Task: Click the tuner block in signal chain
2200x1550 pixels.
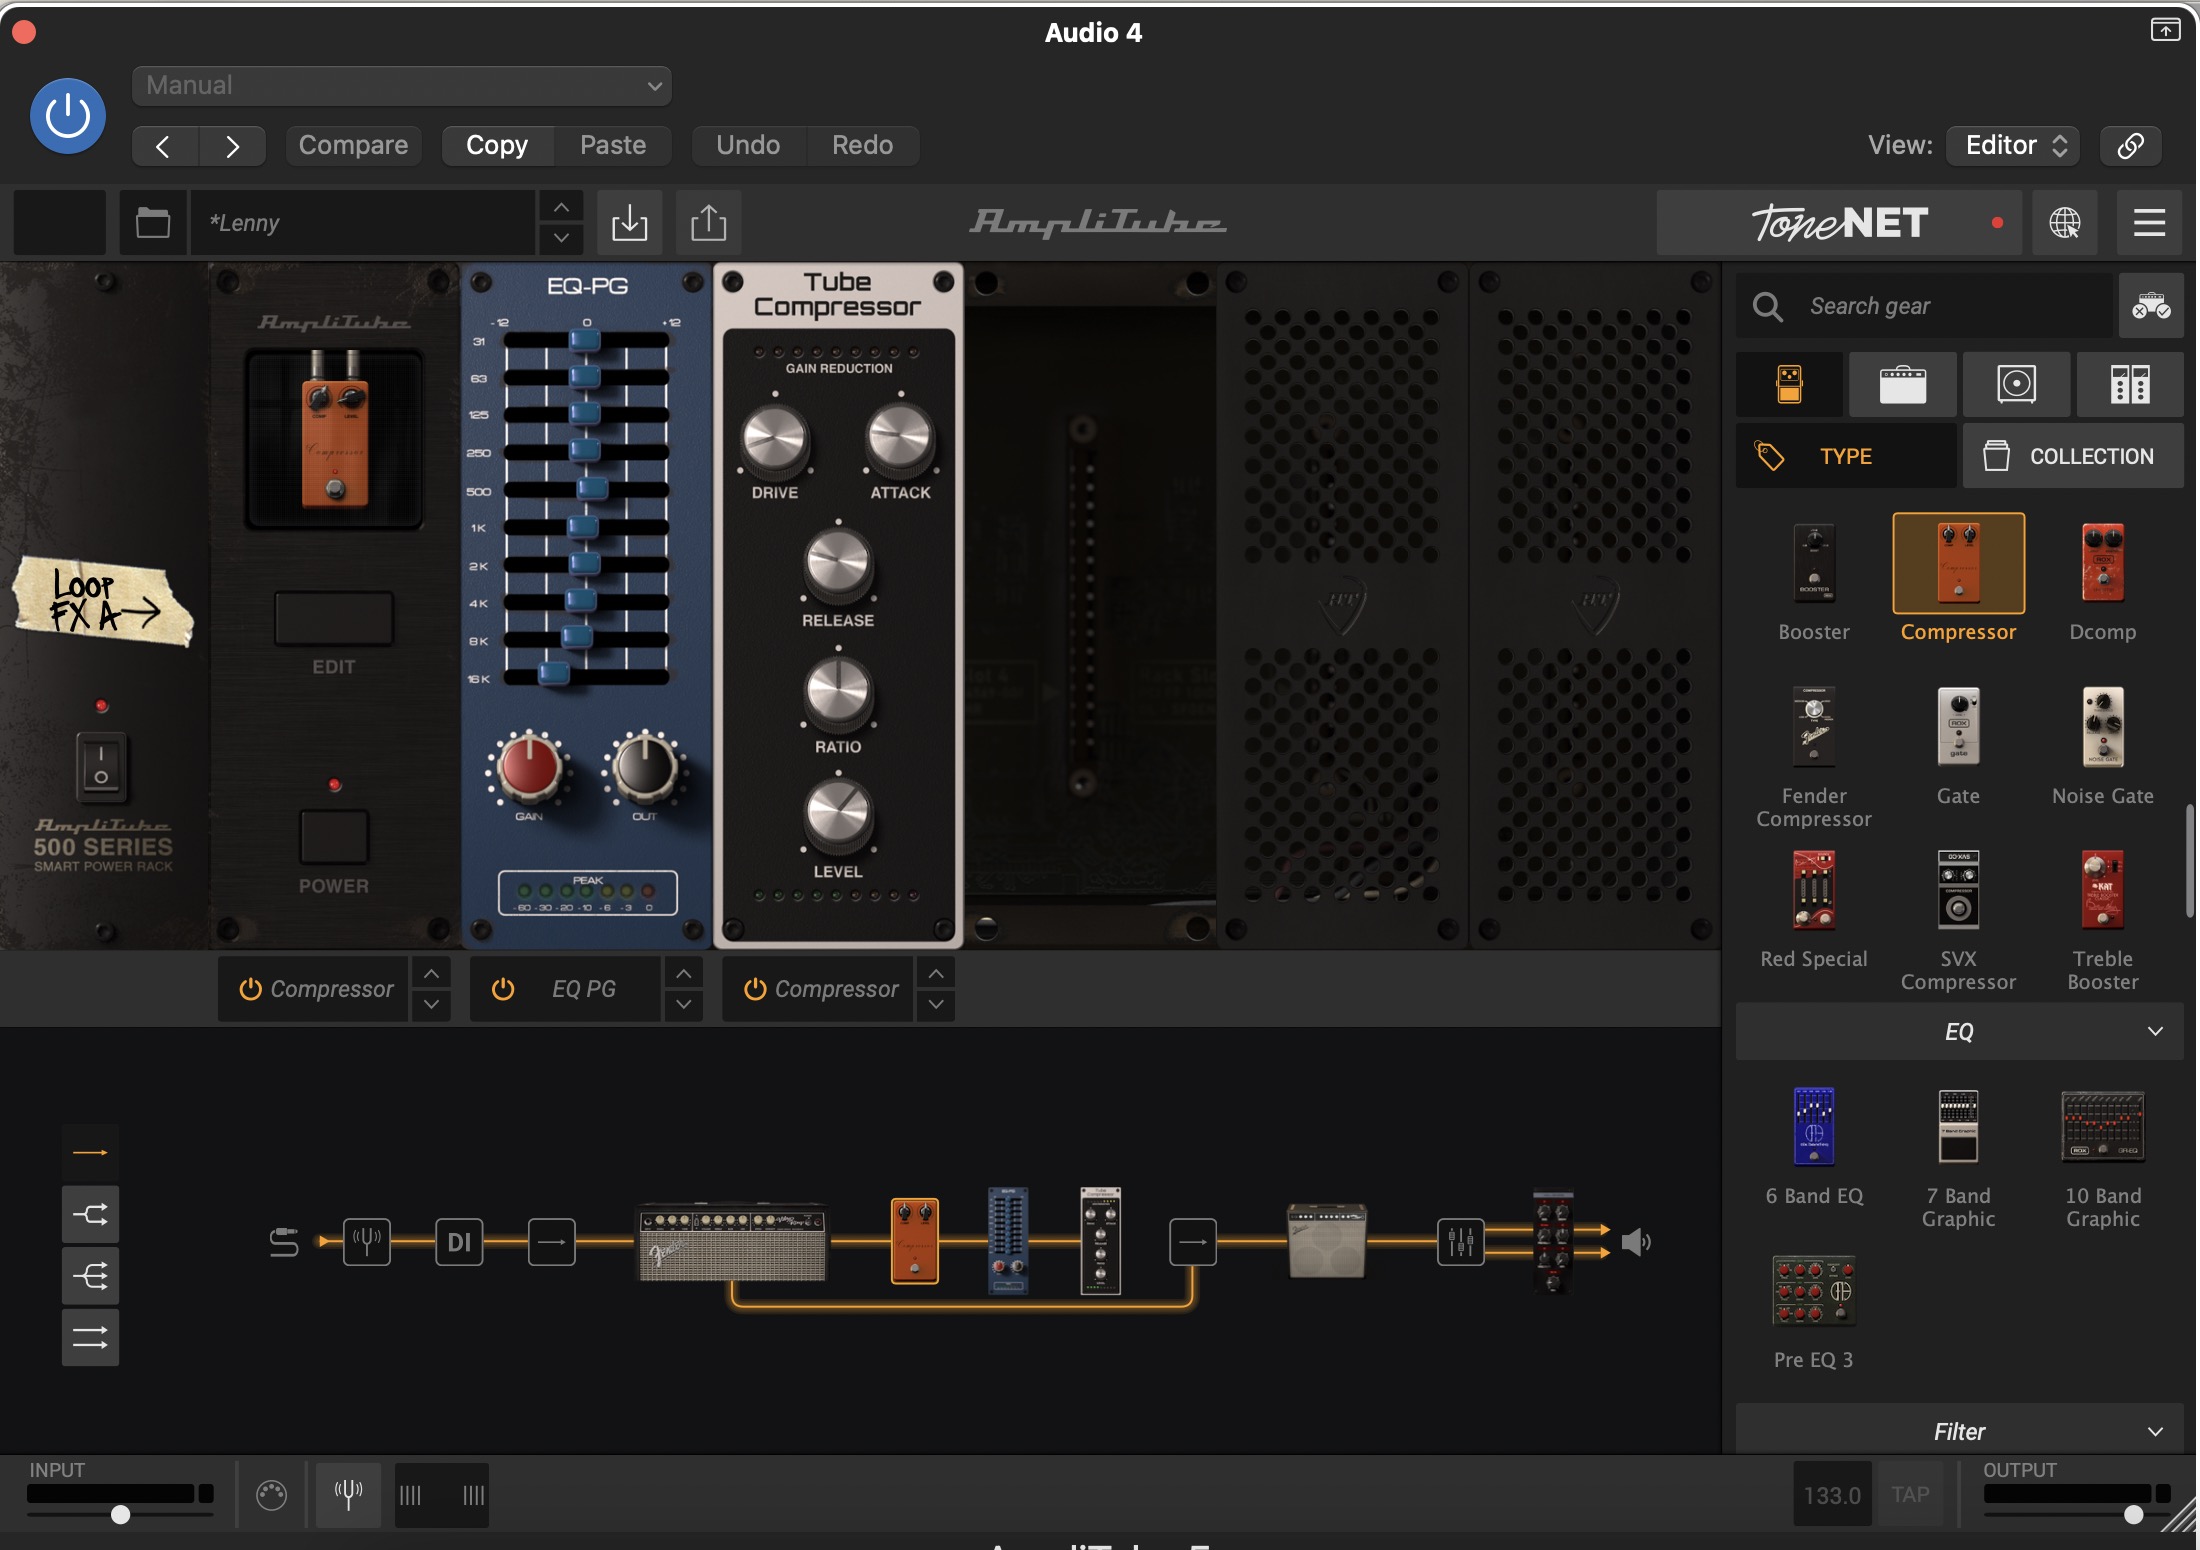Action: (367, 1243)
